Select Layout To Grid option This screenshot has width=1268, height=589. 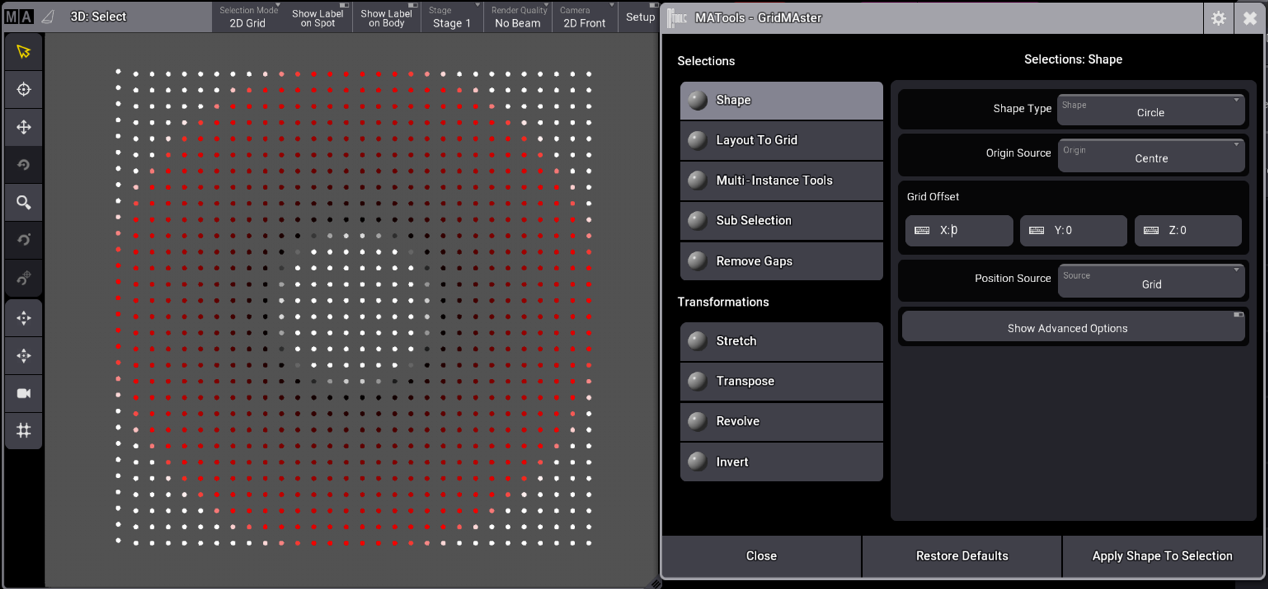point(781,140)
